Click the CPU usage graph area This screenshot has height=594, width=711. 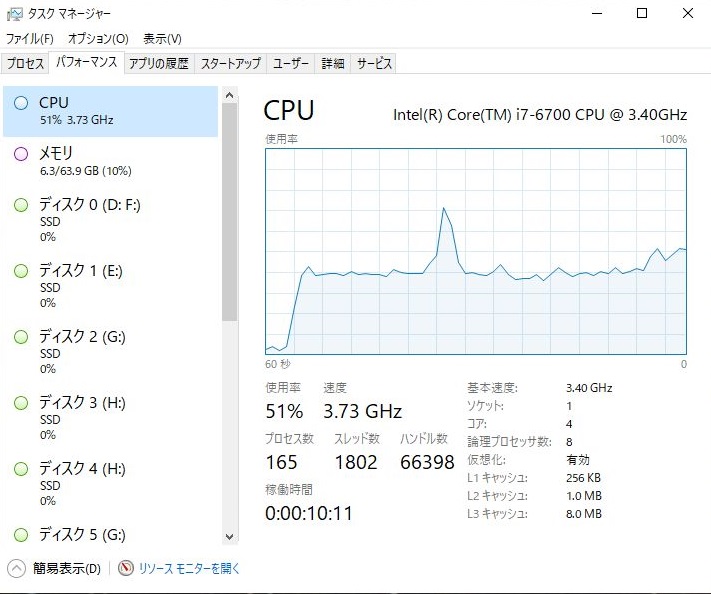476,251
